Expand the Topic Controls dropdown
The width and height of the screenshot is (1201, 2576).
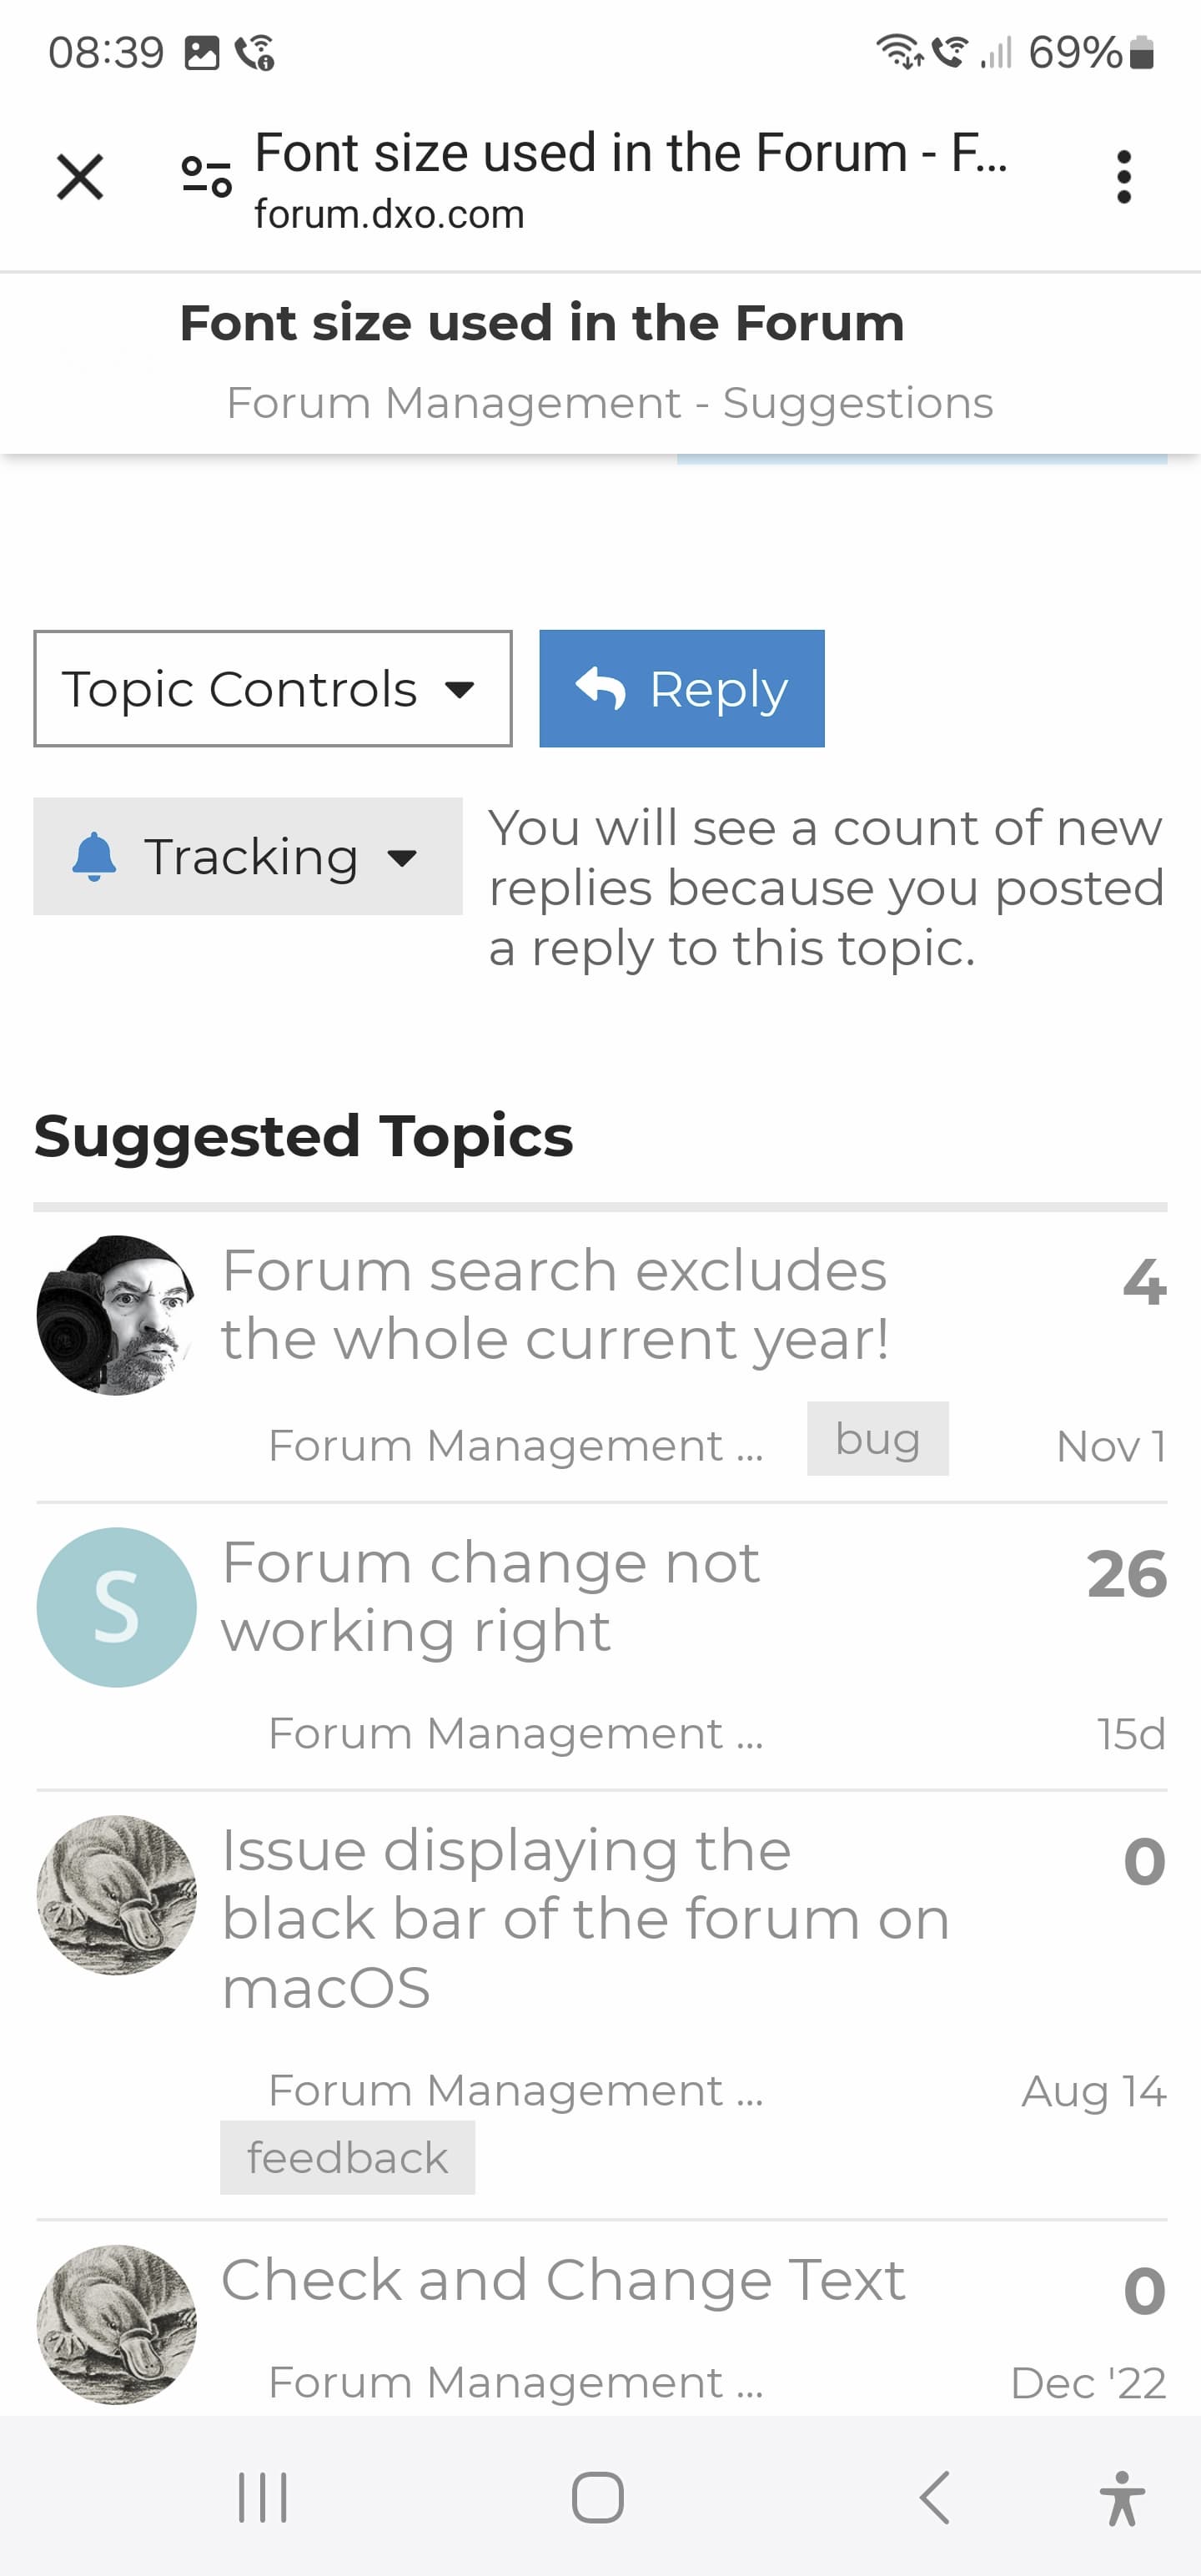pyautogui.click(x=273, y=688)
